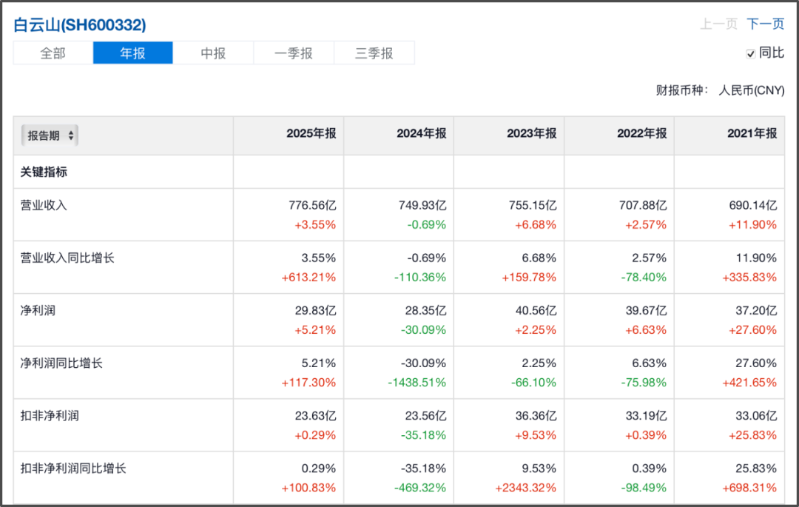Click the +613.21% growth change value
Screen dimensions: 799x507
[309, 278]
